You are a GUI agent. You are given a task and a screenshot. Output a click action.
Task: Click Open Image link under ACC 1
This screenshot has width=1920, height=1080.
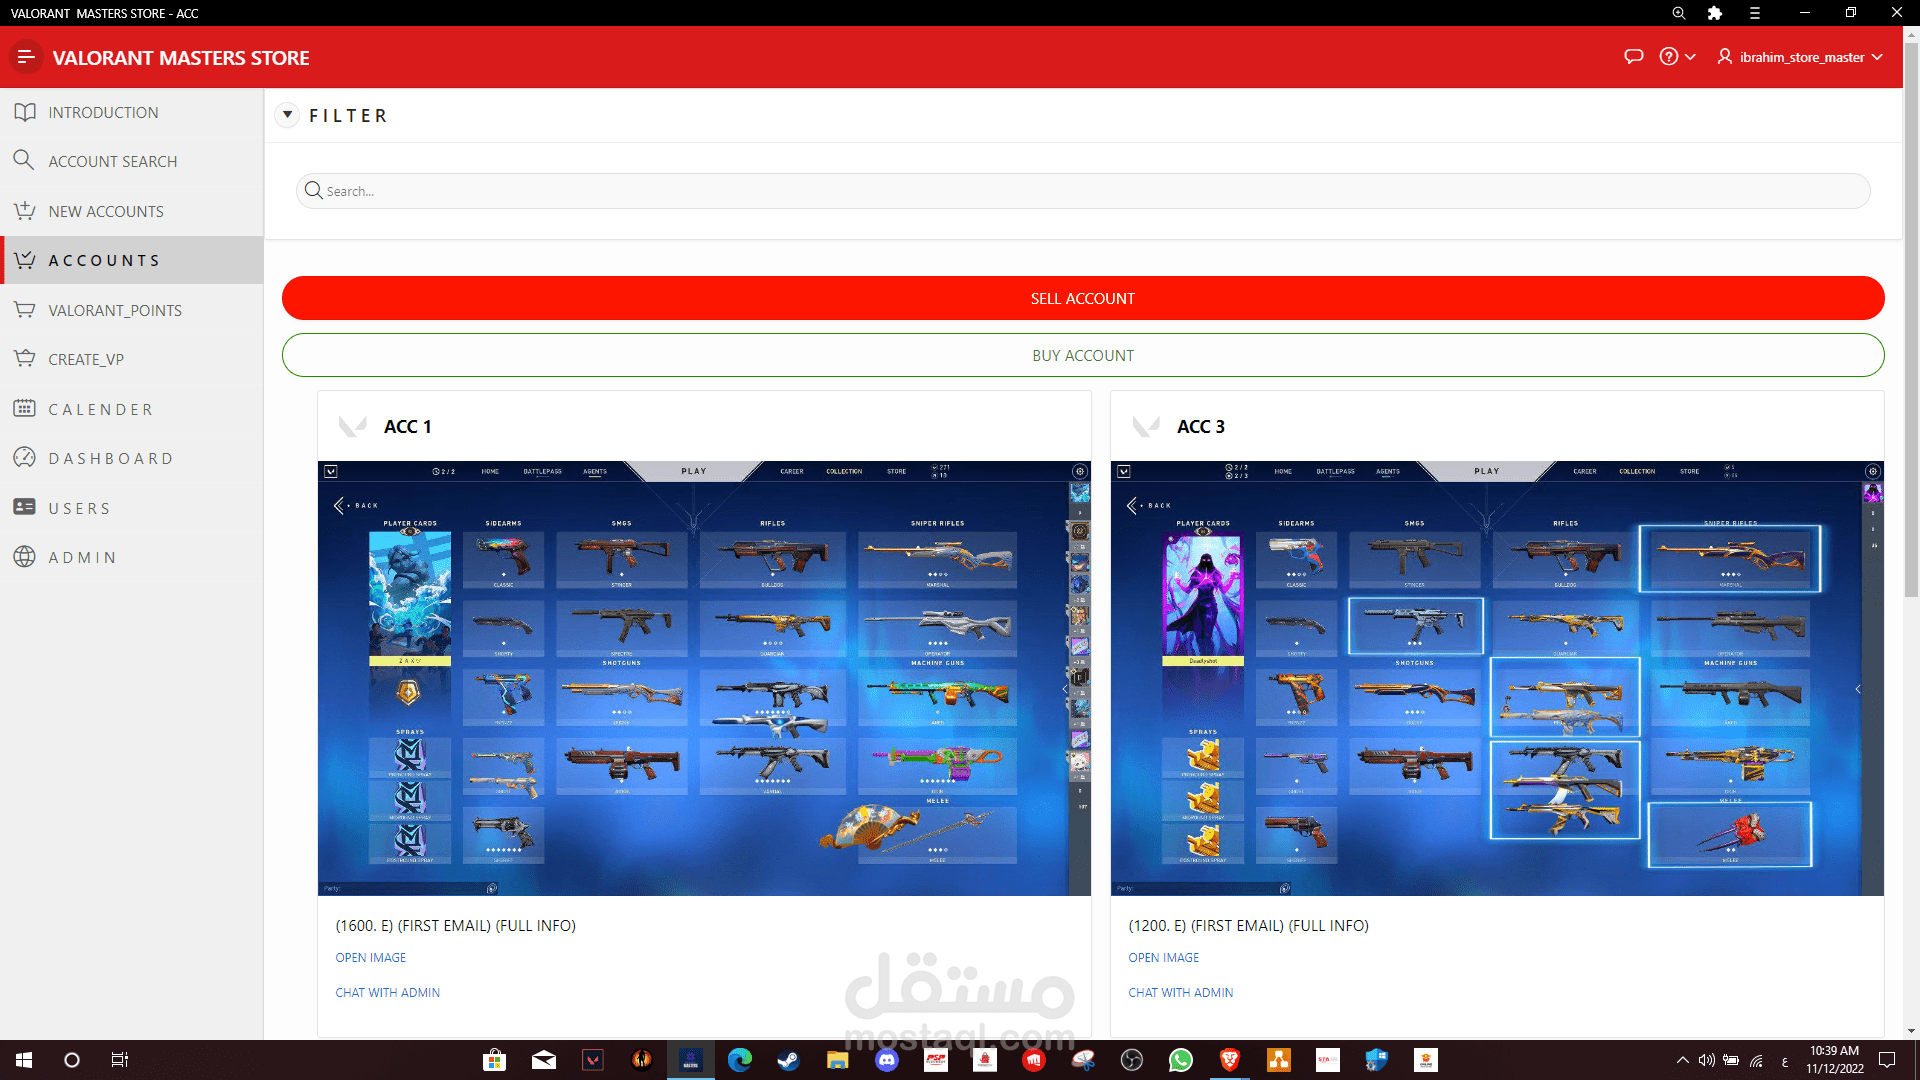pyautogui.click(x=370, y=957)
